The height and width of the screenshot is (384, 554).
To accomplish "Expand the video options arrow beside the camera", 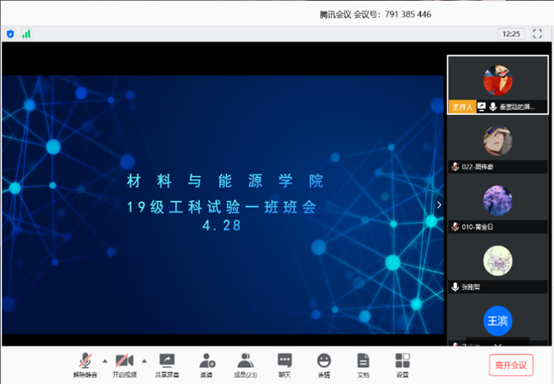I will [x=144, y=361].
